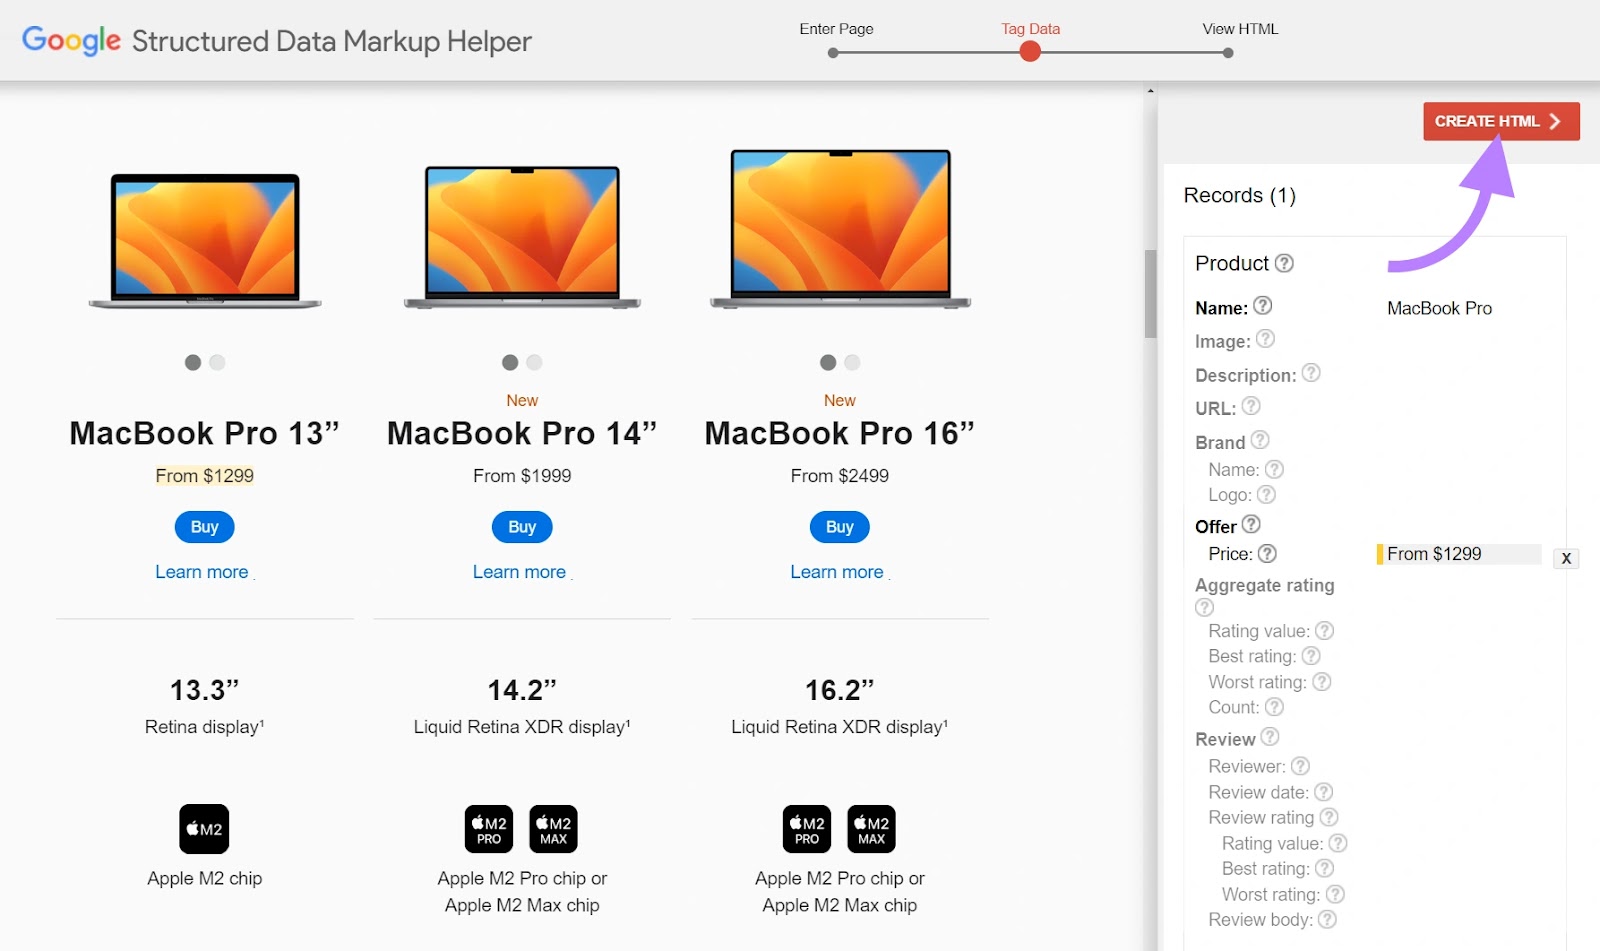Open help icon next to Description field
The height and width of the screenshot is (951, 1600).
point(1311,373)
